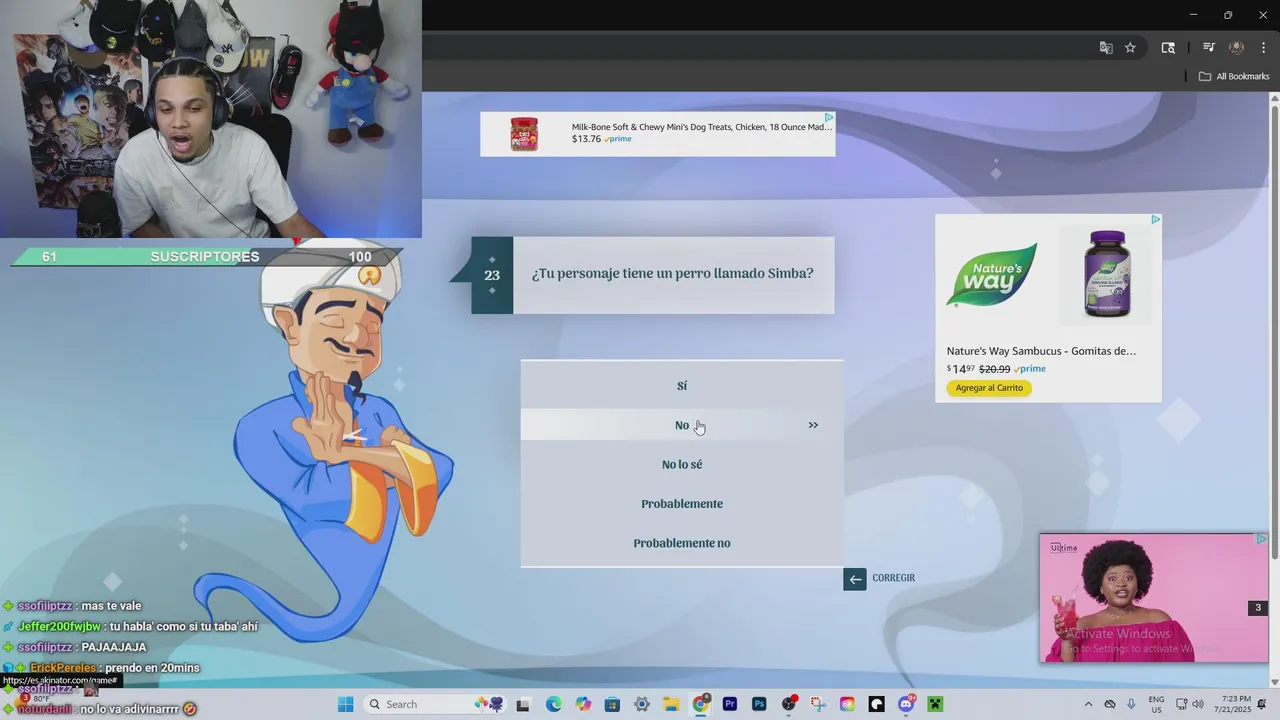Open the black-and-white app icon on taskbar
Image resolution: width=1280 pixels, height=720 pixels.
[x=877, y=704]
